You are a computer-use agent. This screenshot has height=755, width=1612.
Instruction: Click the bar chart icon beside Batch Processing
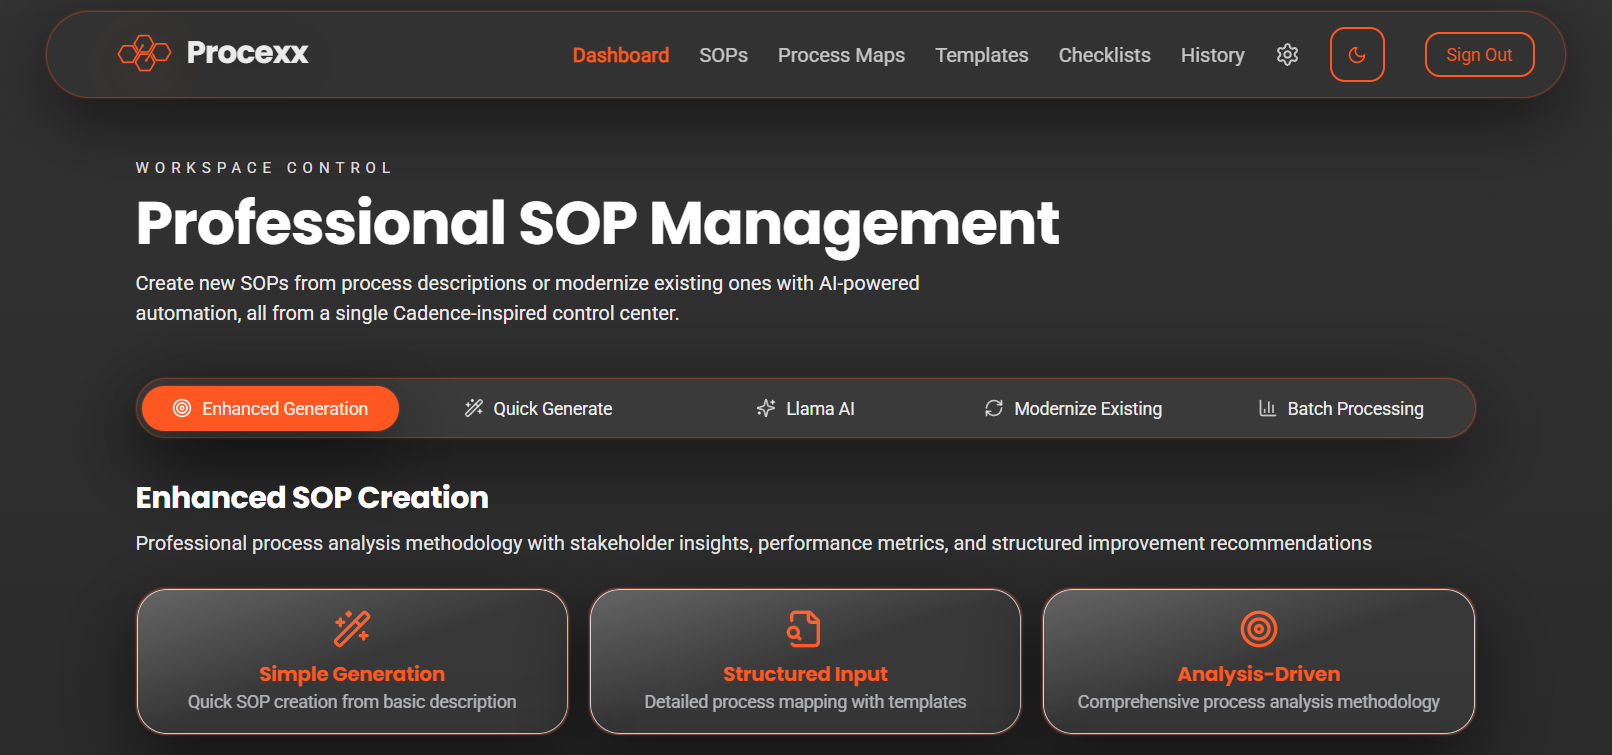1267,408
